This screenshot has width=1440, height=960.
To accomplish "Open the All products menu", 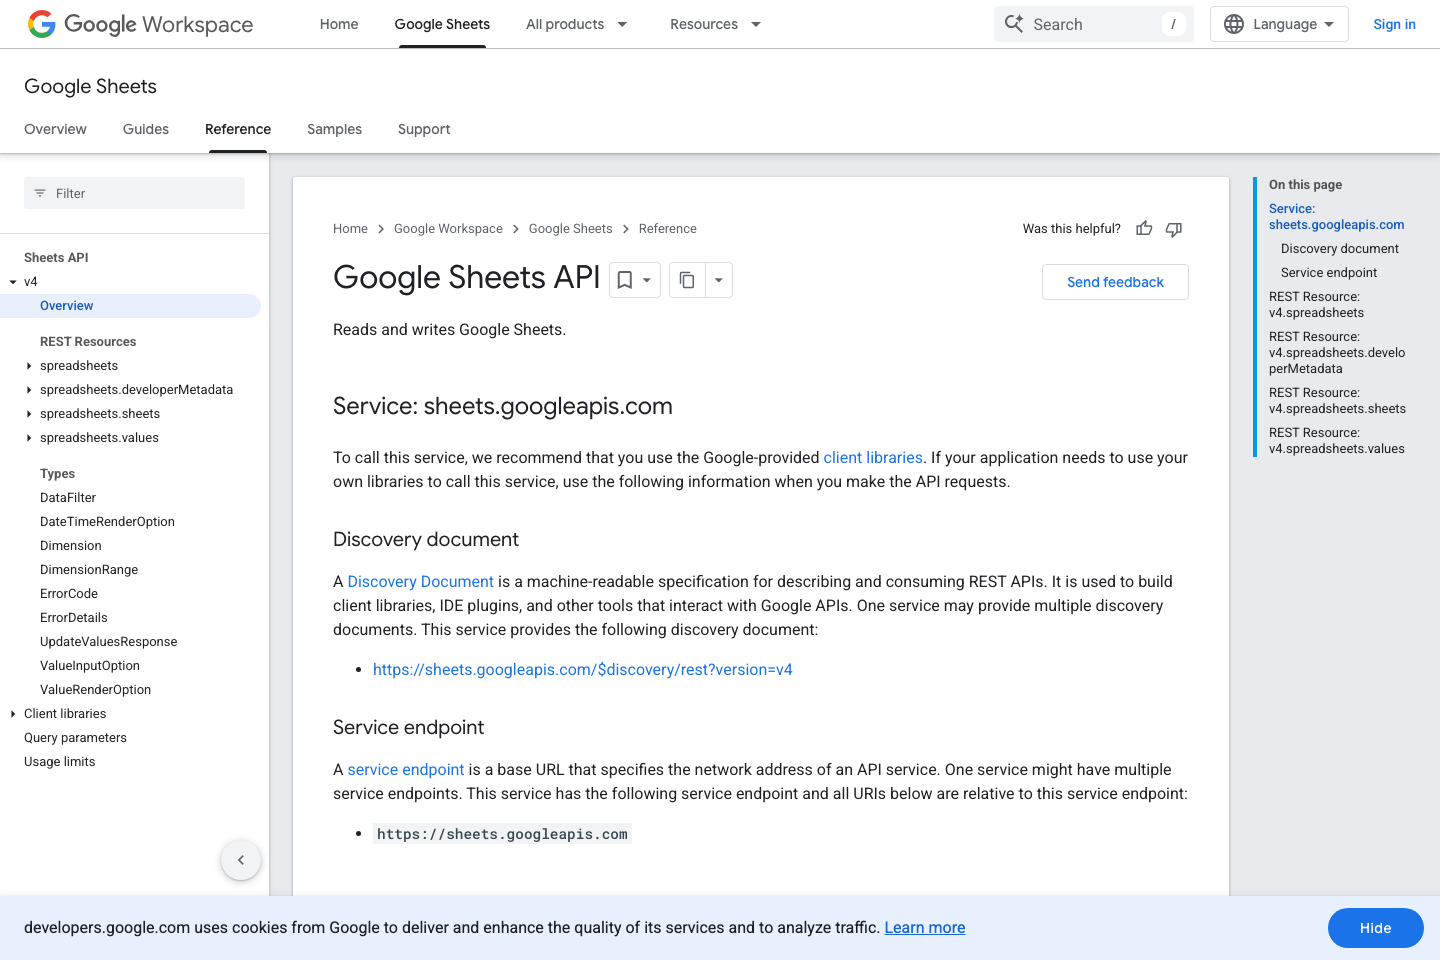I will click(x=577, y=23).
